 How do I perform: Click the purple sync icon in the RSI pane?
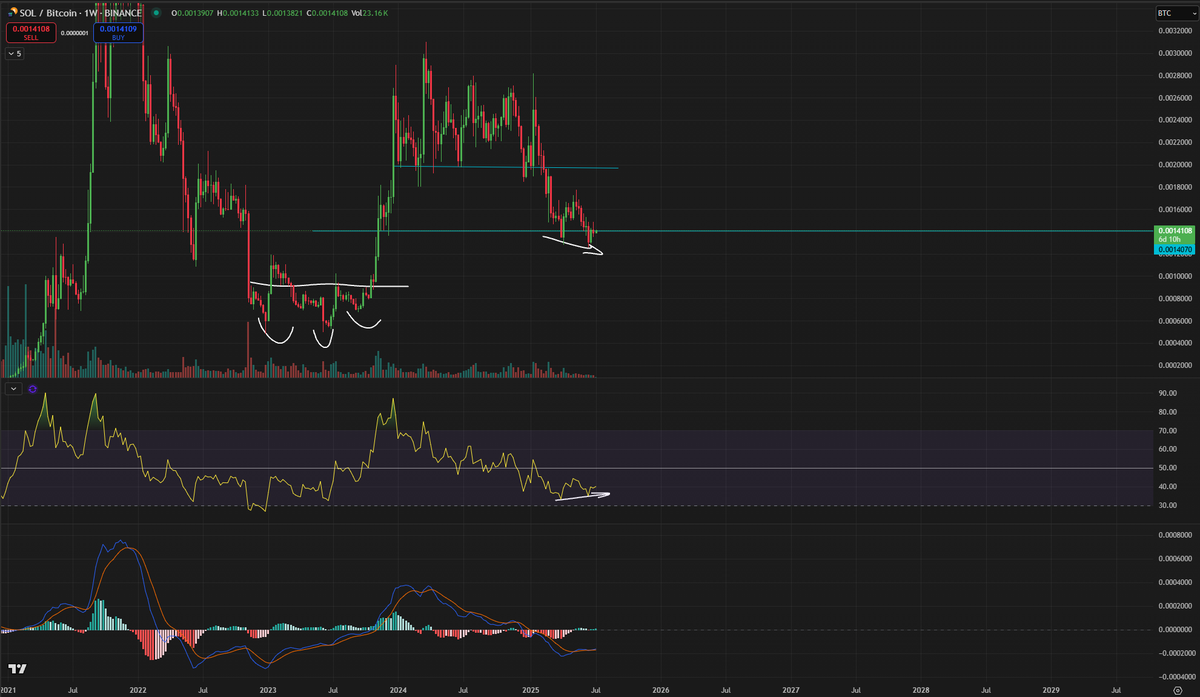tap(31, 389)
